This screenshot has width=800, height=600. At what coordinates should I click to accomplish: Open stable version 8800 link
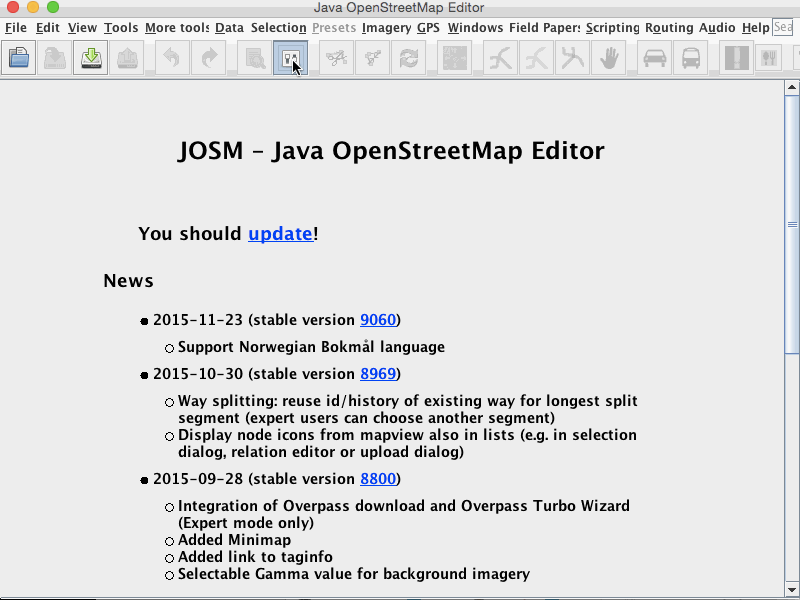(378, 479)
